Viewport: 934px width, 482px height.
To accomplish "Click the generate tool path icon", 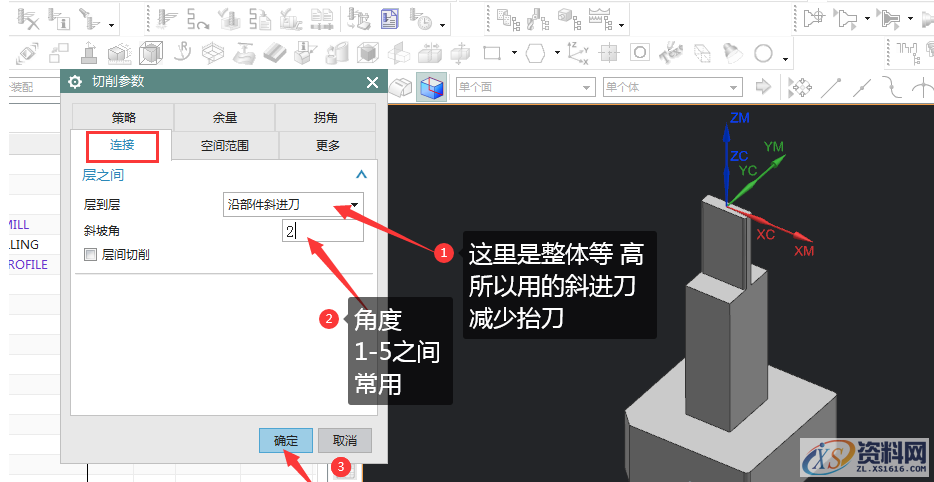I will pos(169,20).
